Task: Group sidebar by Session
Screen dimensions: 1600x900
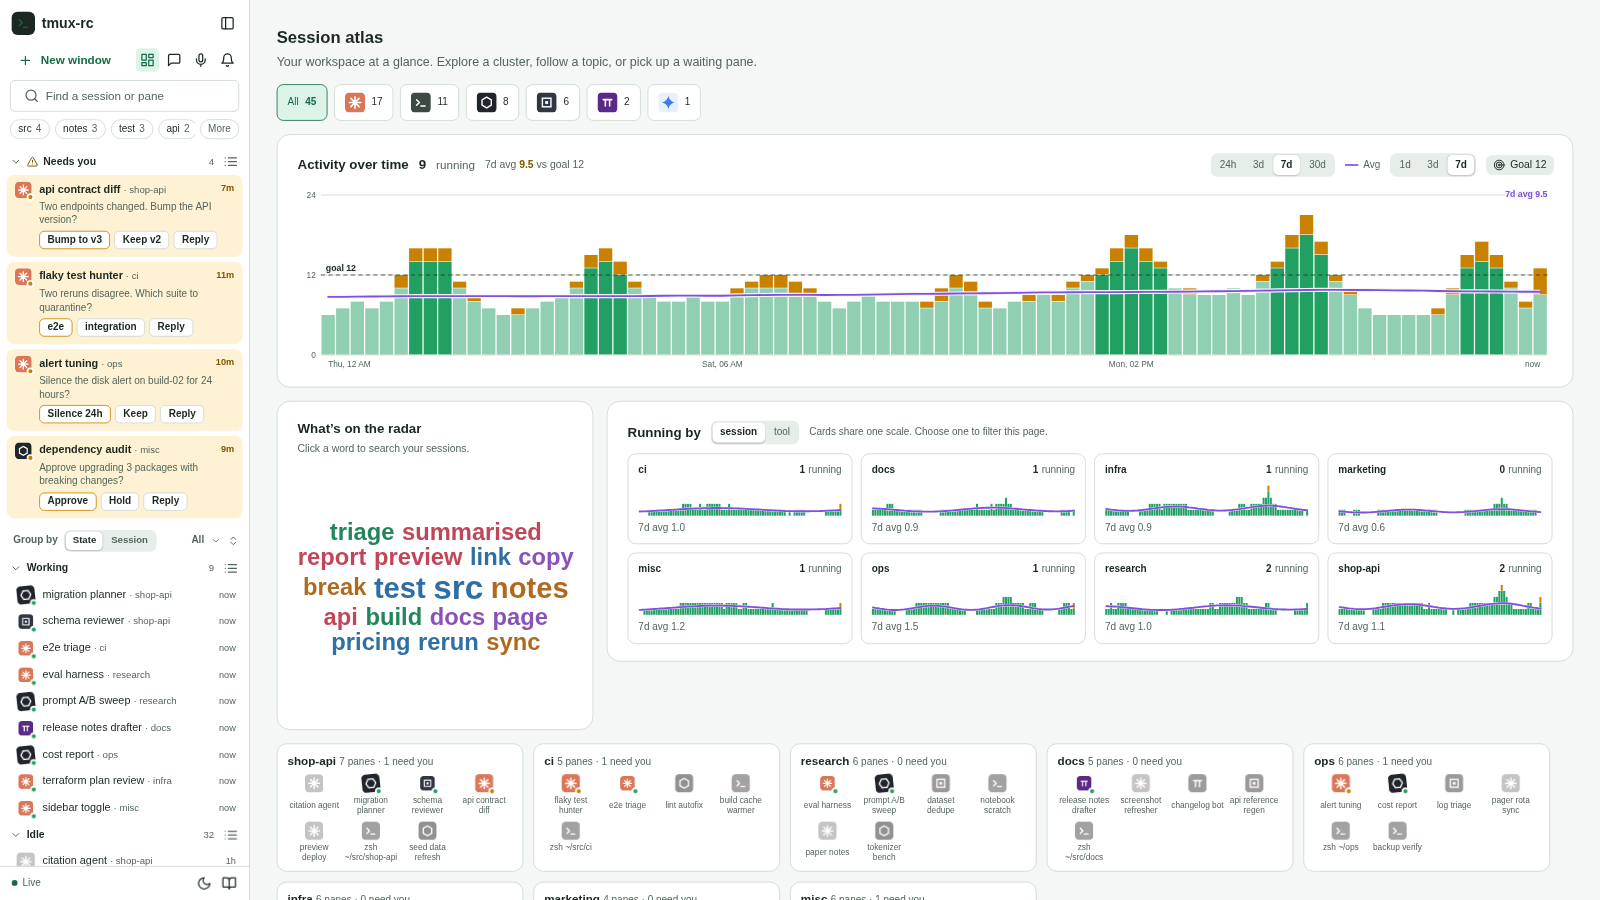Action: click(129, 540)
